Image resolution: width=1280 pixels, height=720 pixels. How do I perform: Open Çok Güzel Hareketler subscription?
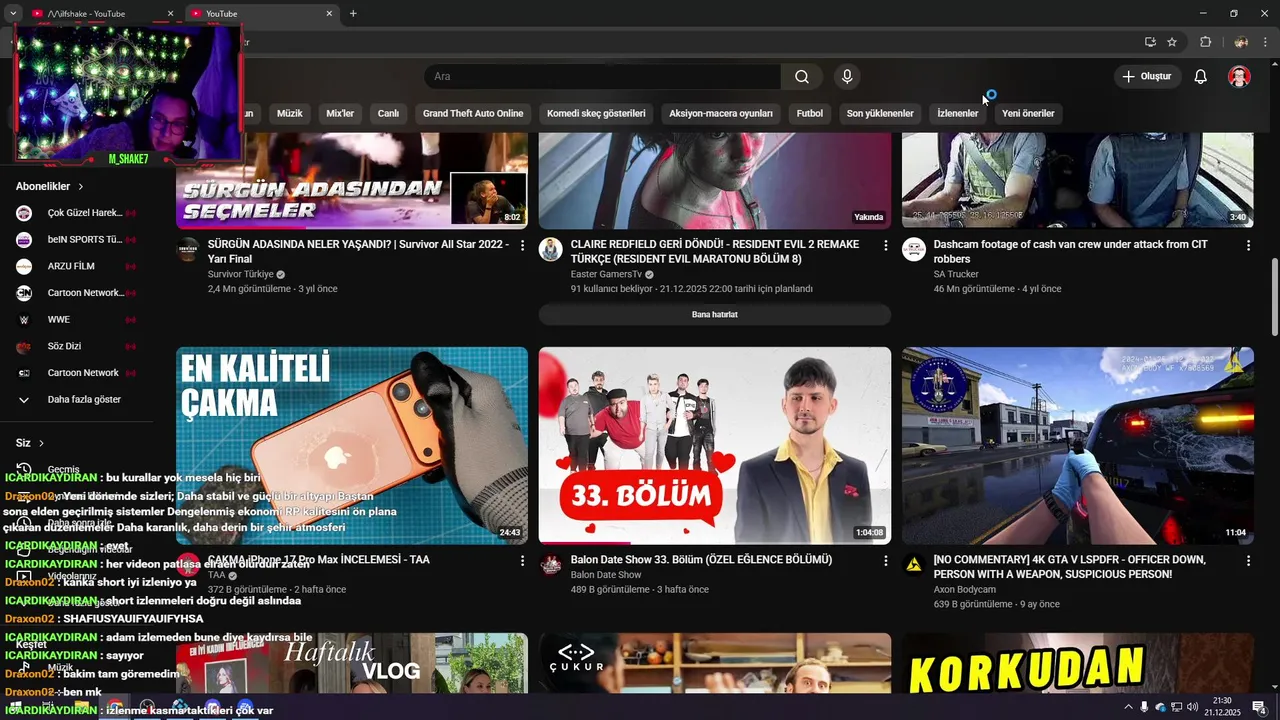point(76,213)
